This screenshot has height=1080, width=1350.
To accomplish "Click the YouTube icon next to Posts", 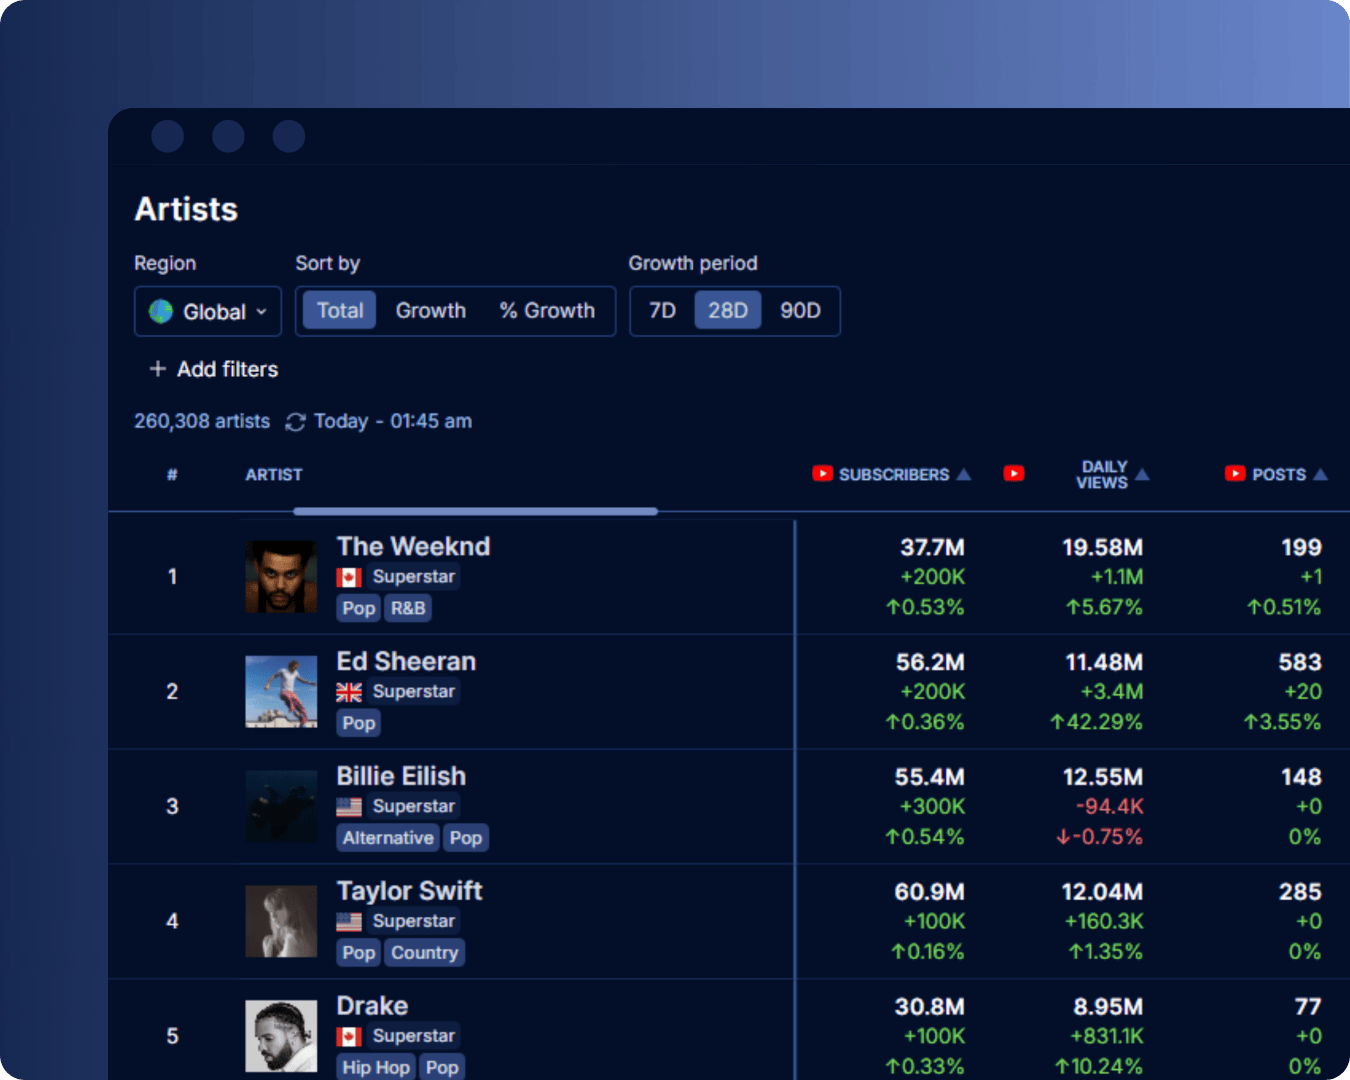I will pos(1235,474).
